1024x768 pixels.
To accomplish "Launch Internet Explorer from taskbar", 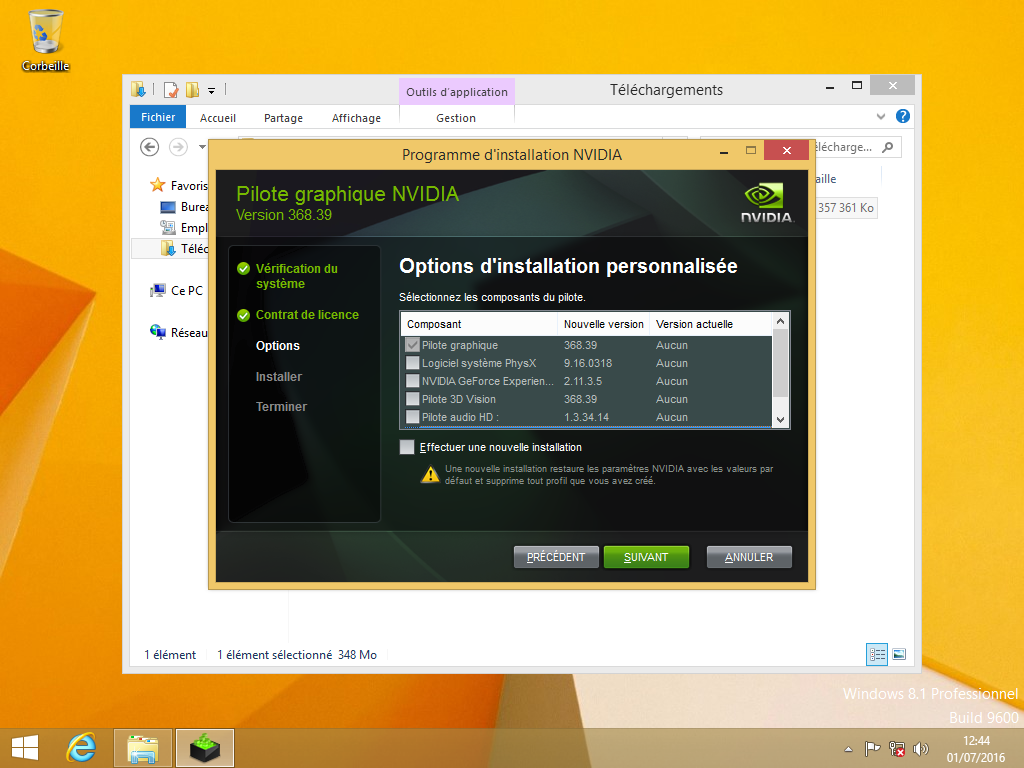I will pos(82,748).
